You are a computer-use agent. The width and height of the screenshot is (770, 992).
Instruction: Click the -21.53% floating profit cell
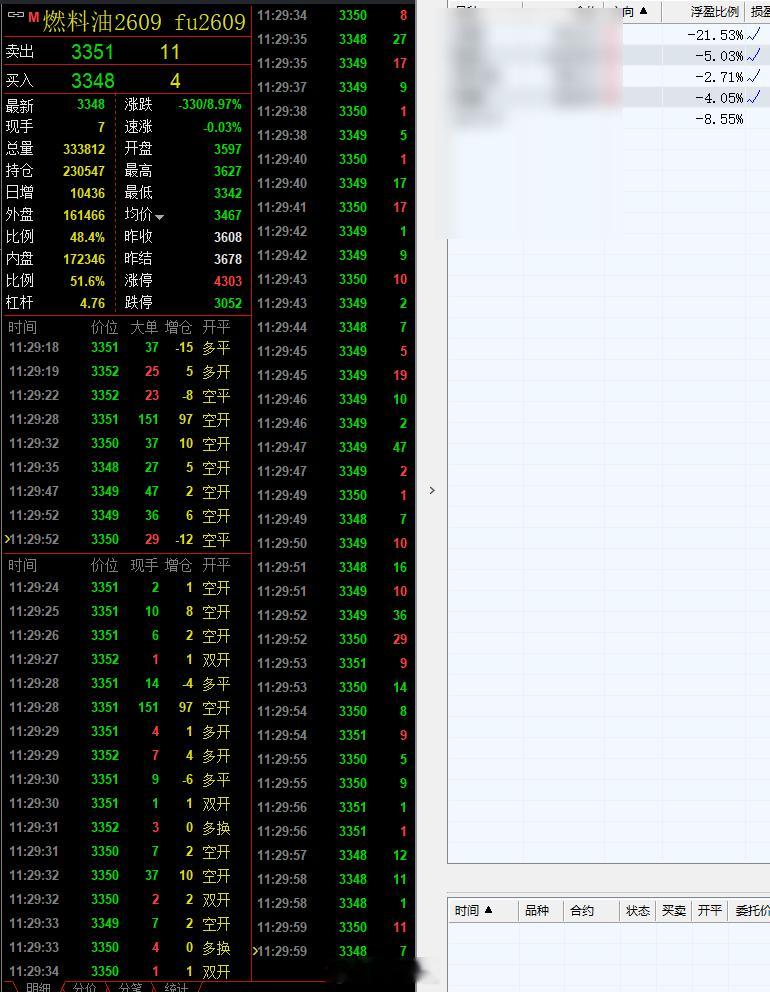pyautogui.click(x=715, y=35)
